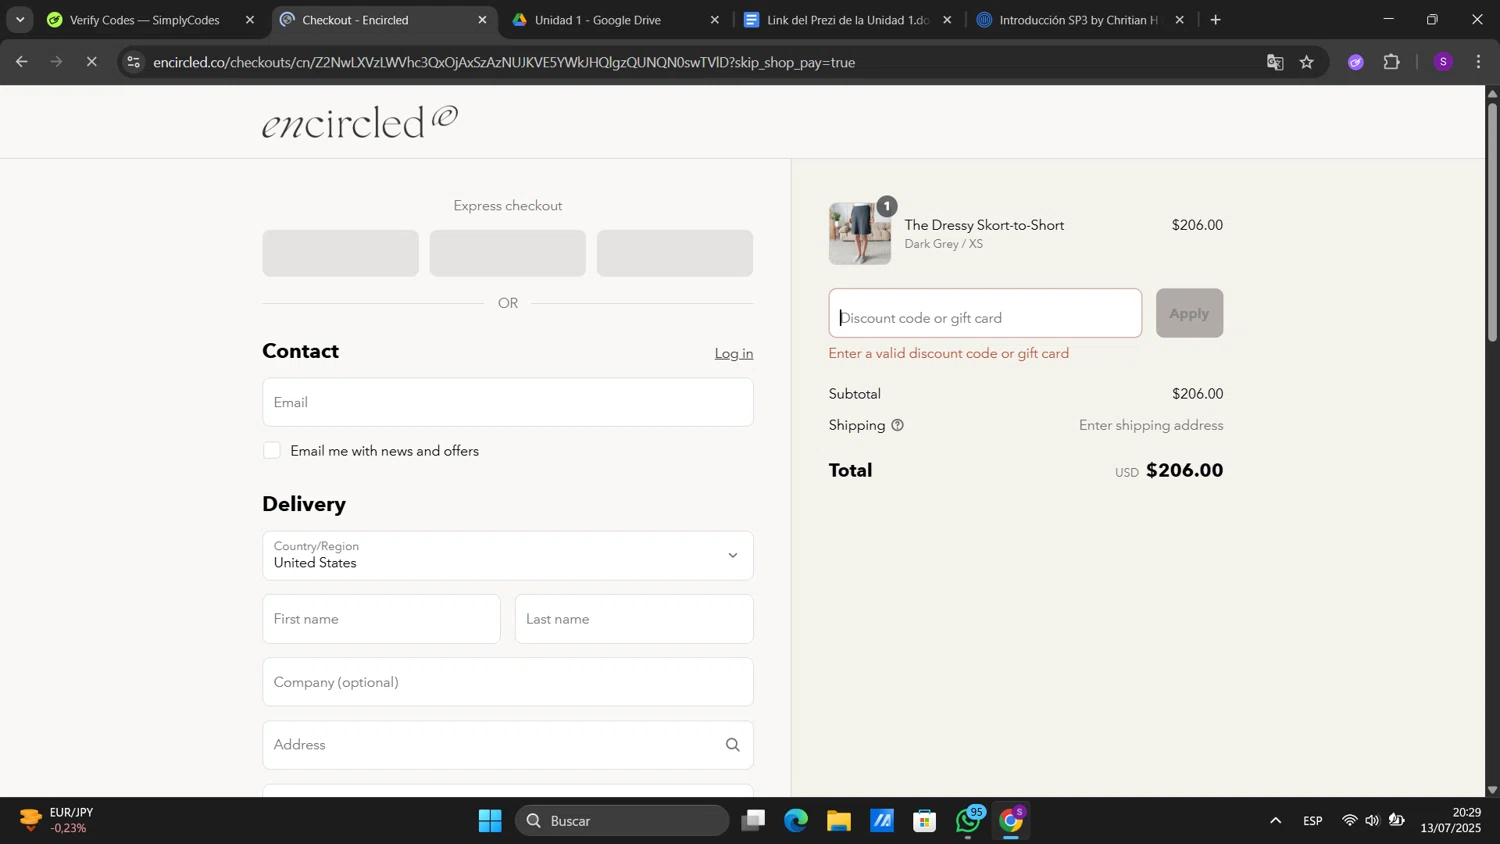
Task: Bookmark this page with the star icon
Action: (x=1307, y=62)
